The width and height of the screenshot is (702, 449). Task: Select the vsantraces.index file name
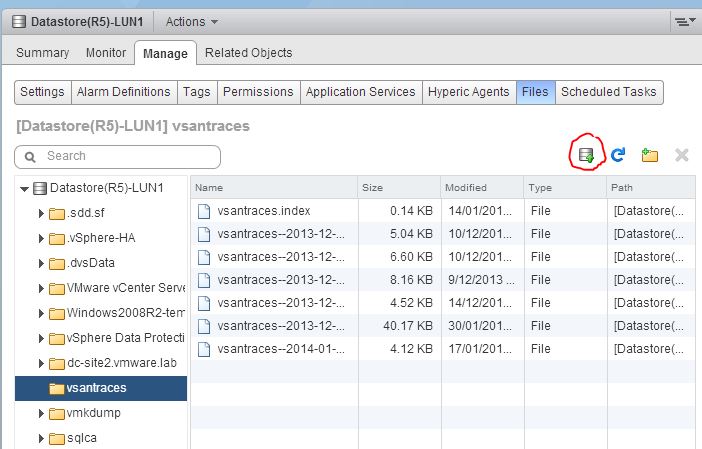pyautogui.click(x=264, y=211)
